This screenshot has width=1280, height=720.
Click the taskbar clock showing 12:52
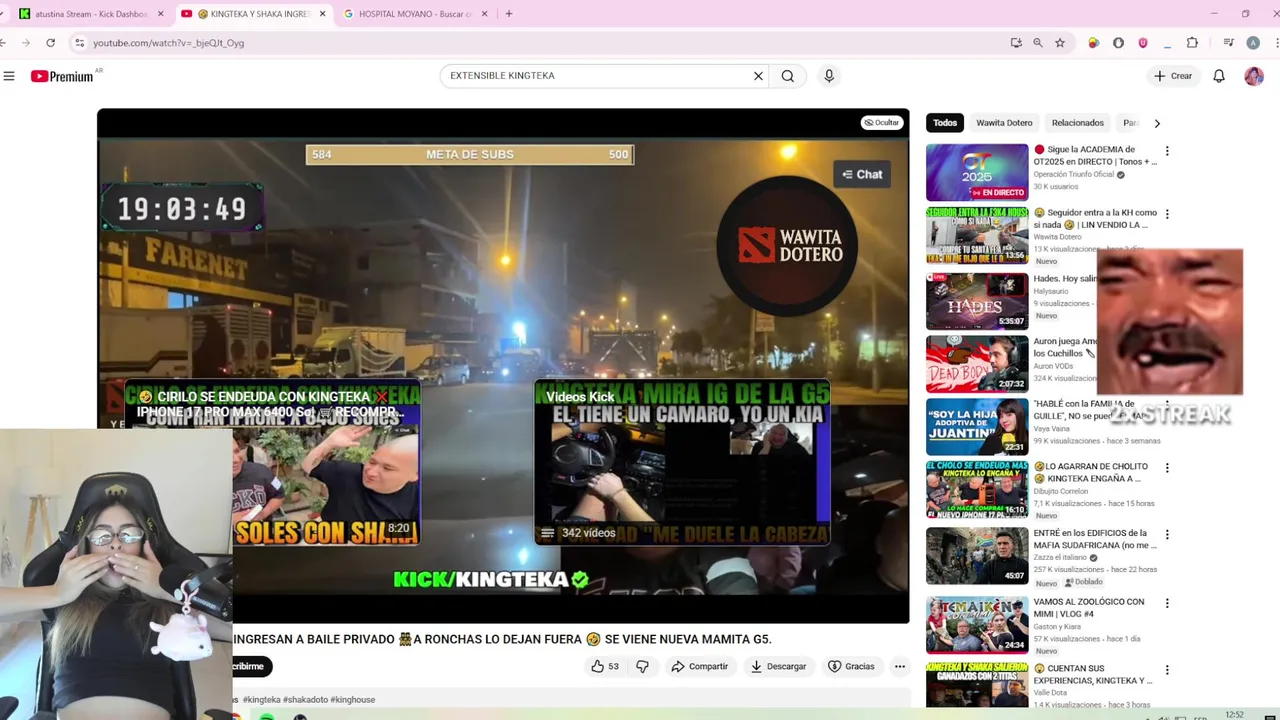[x=1235, y=714]
